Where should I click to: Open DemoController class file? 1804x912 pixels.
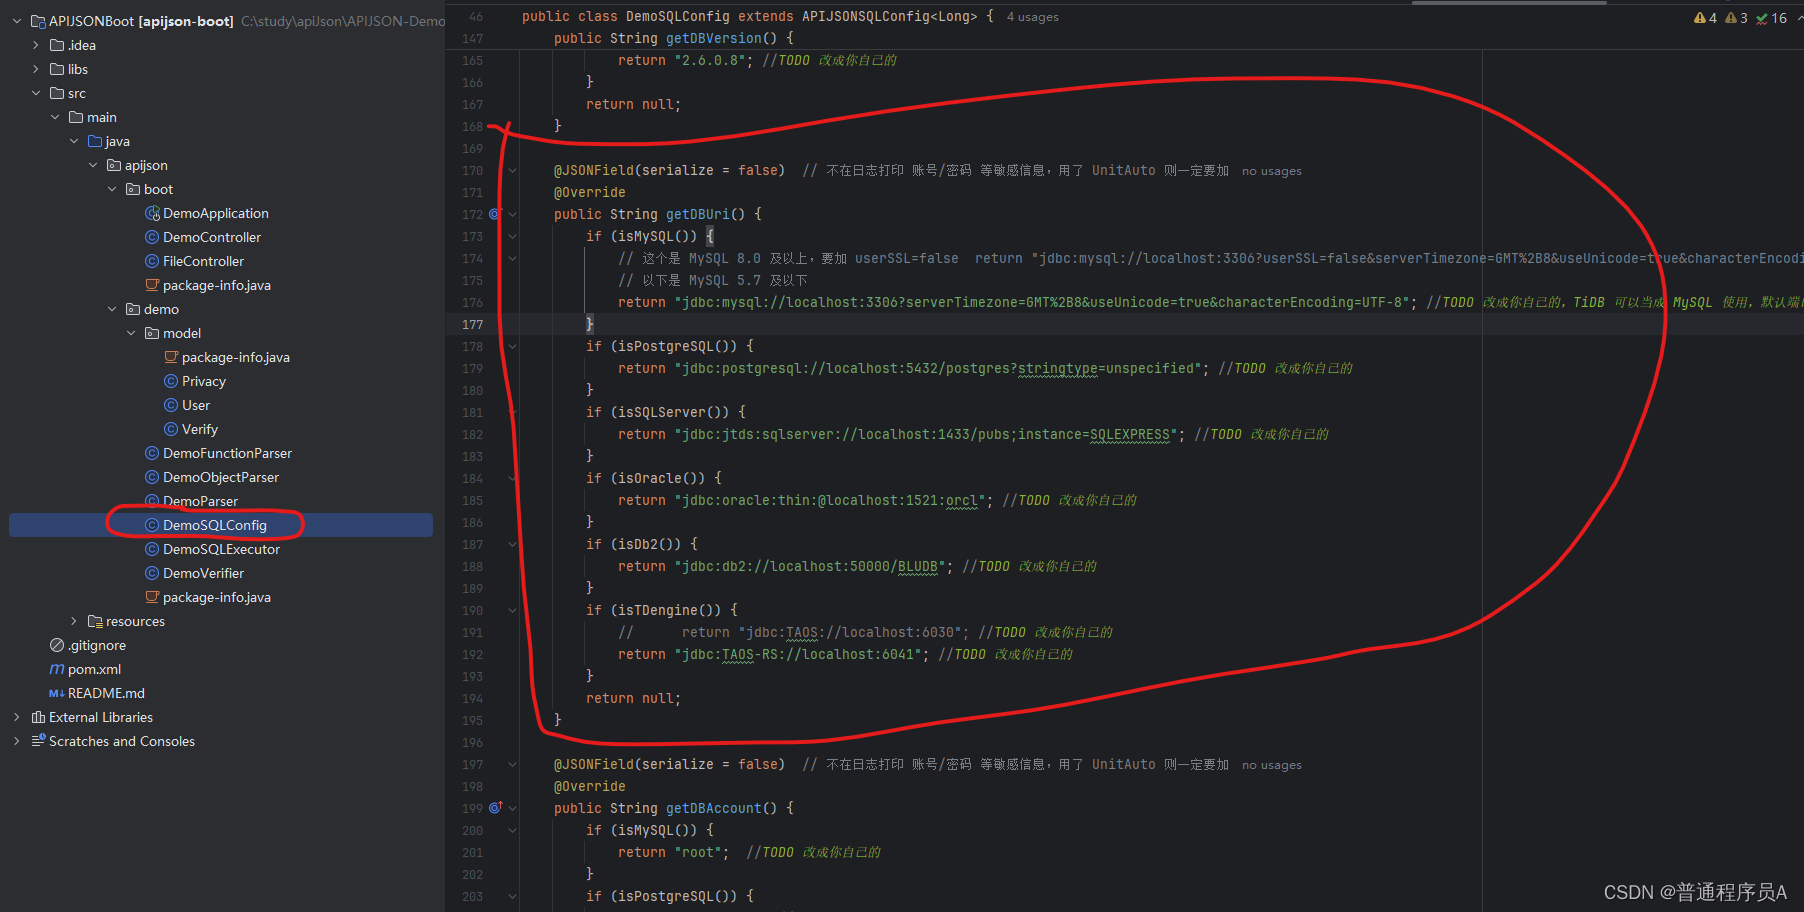pos(212,237)
